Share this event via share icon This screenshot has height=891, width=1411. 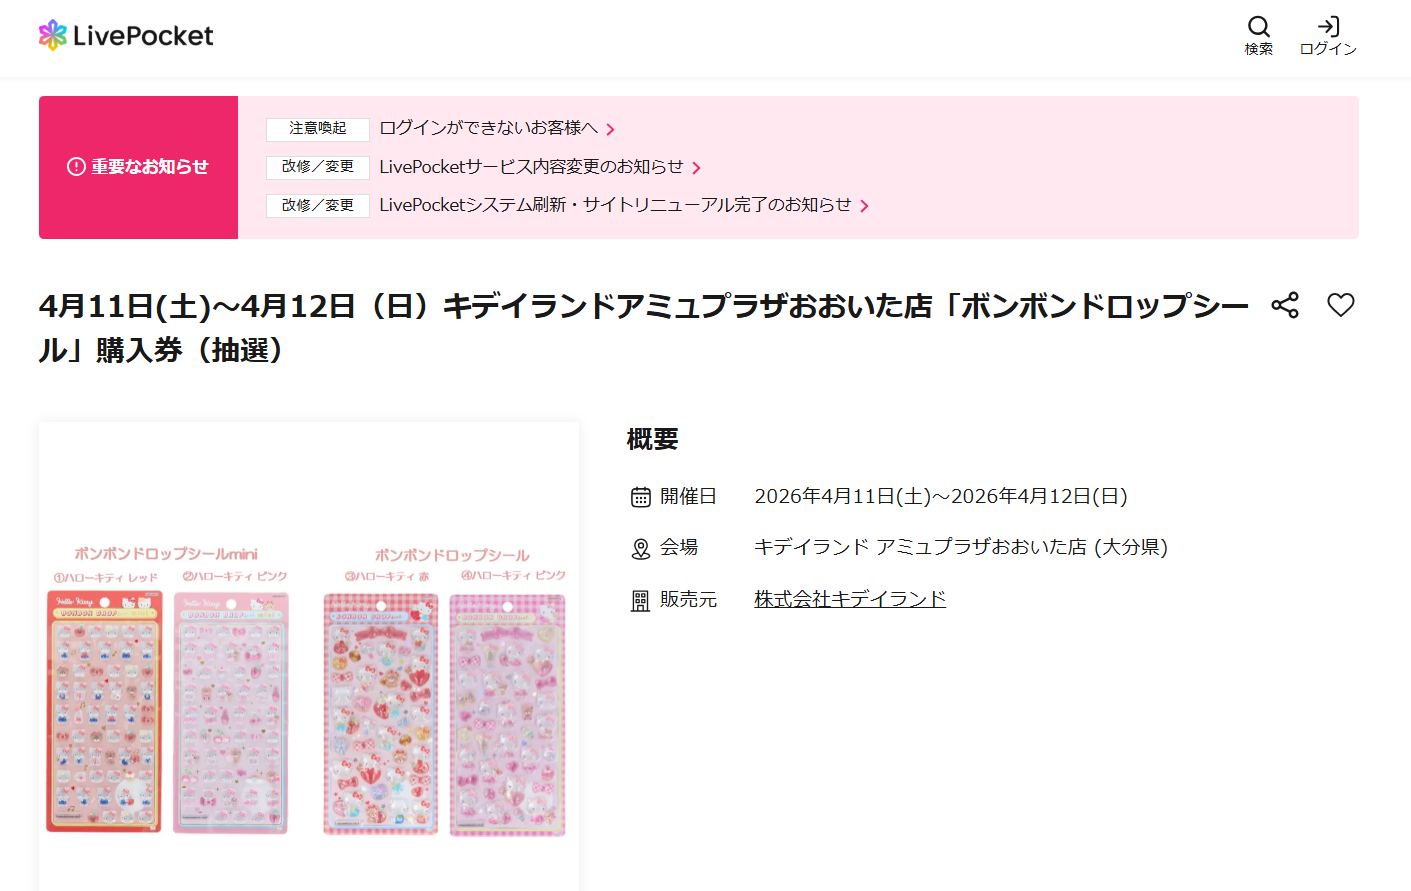point(1285,305)
